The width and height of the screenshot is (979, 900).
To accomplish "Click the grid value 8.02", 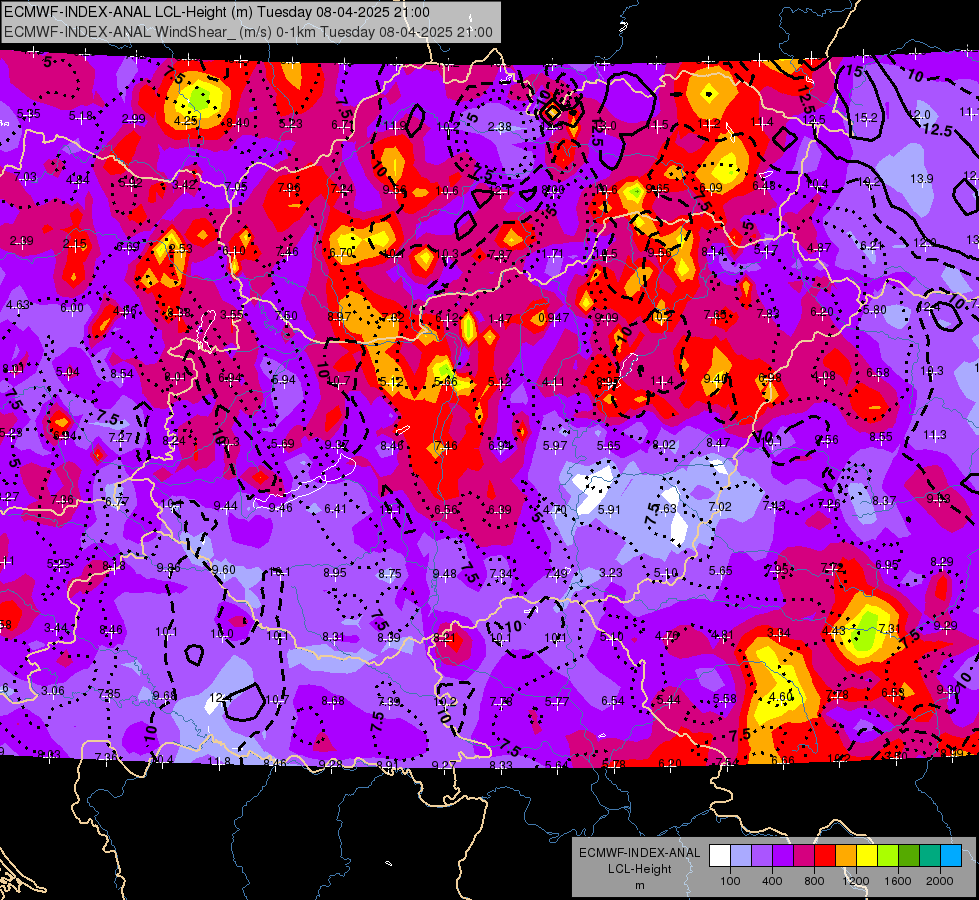I will tap(664, 445).
